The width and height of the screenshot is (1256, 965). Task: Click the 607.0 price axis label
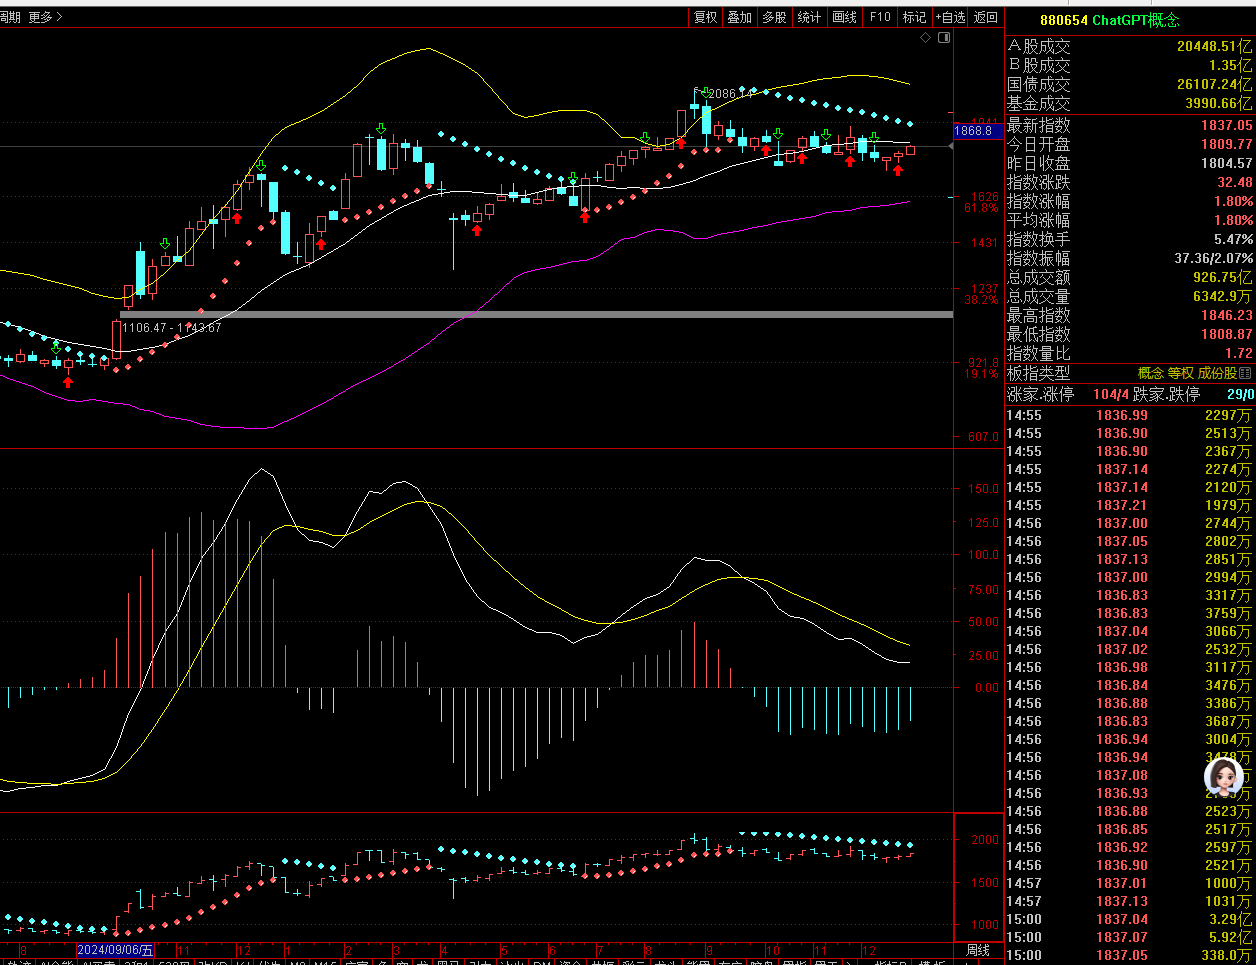pos(983,437)
